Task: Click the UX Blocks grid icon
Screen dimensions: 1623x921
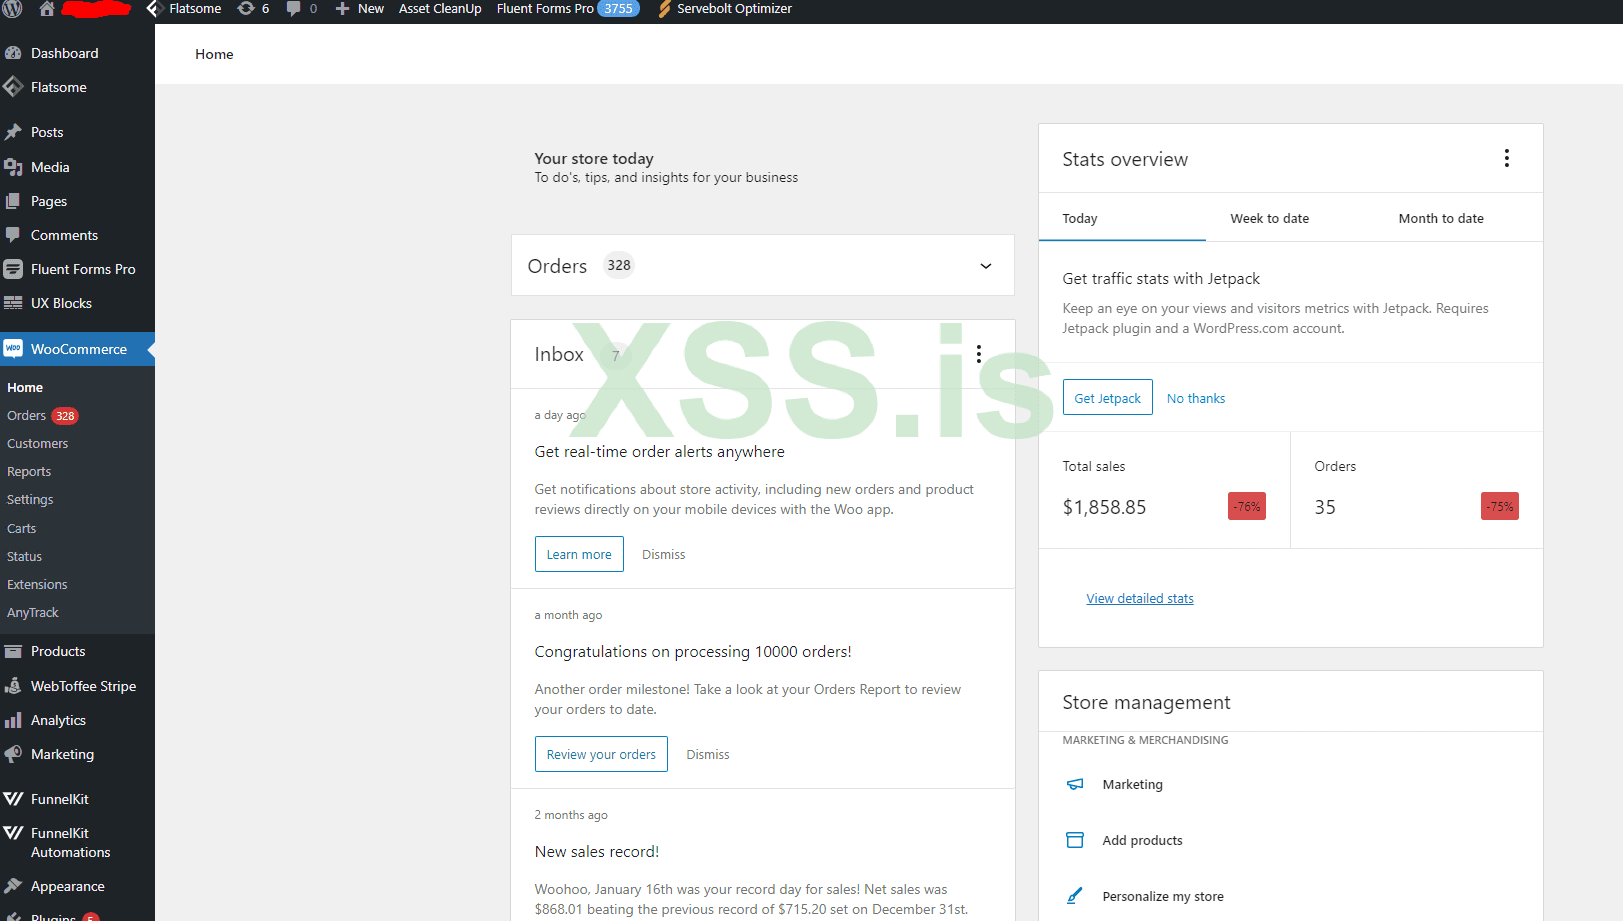Action: 13,303
